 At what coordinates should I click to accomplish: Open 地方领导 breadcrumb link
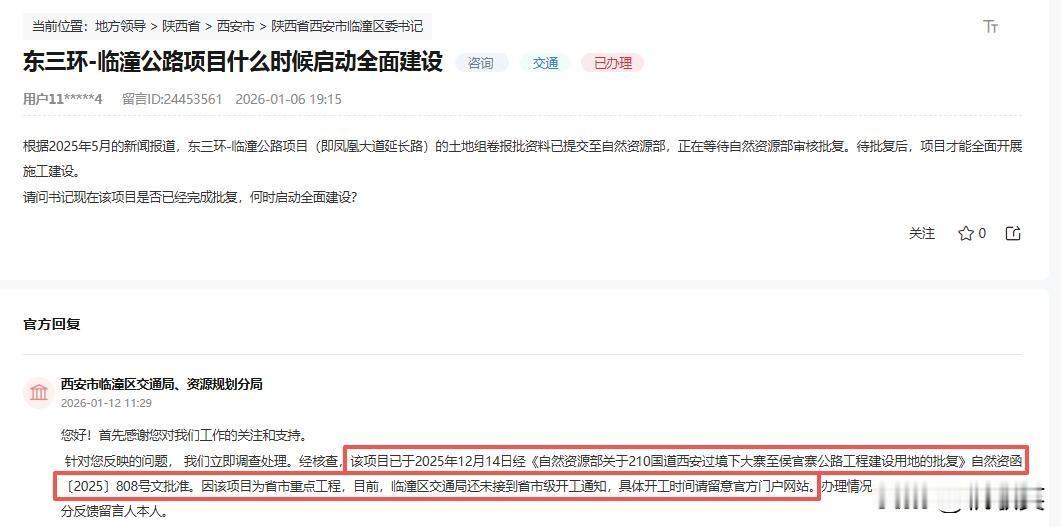pyautogui.click(x=120, y=26)
